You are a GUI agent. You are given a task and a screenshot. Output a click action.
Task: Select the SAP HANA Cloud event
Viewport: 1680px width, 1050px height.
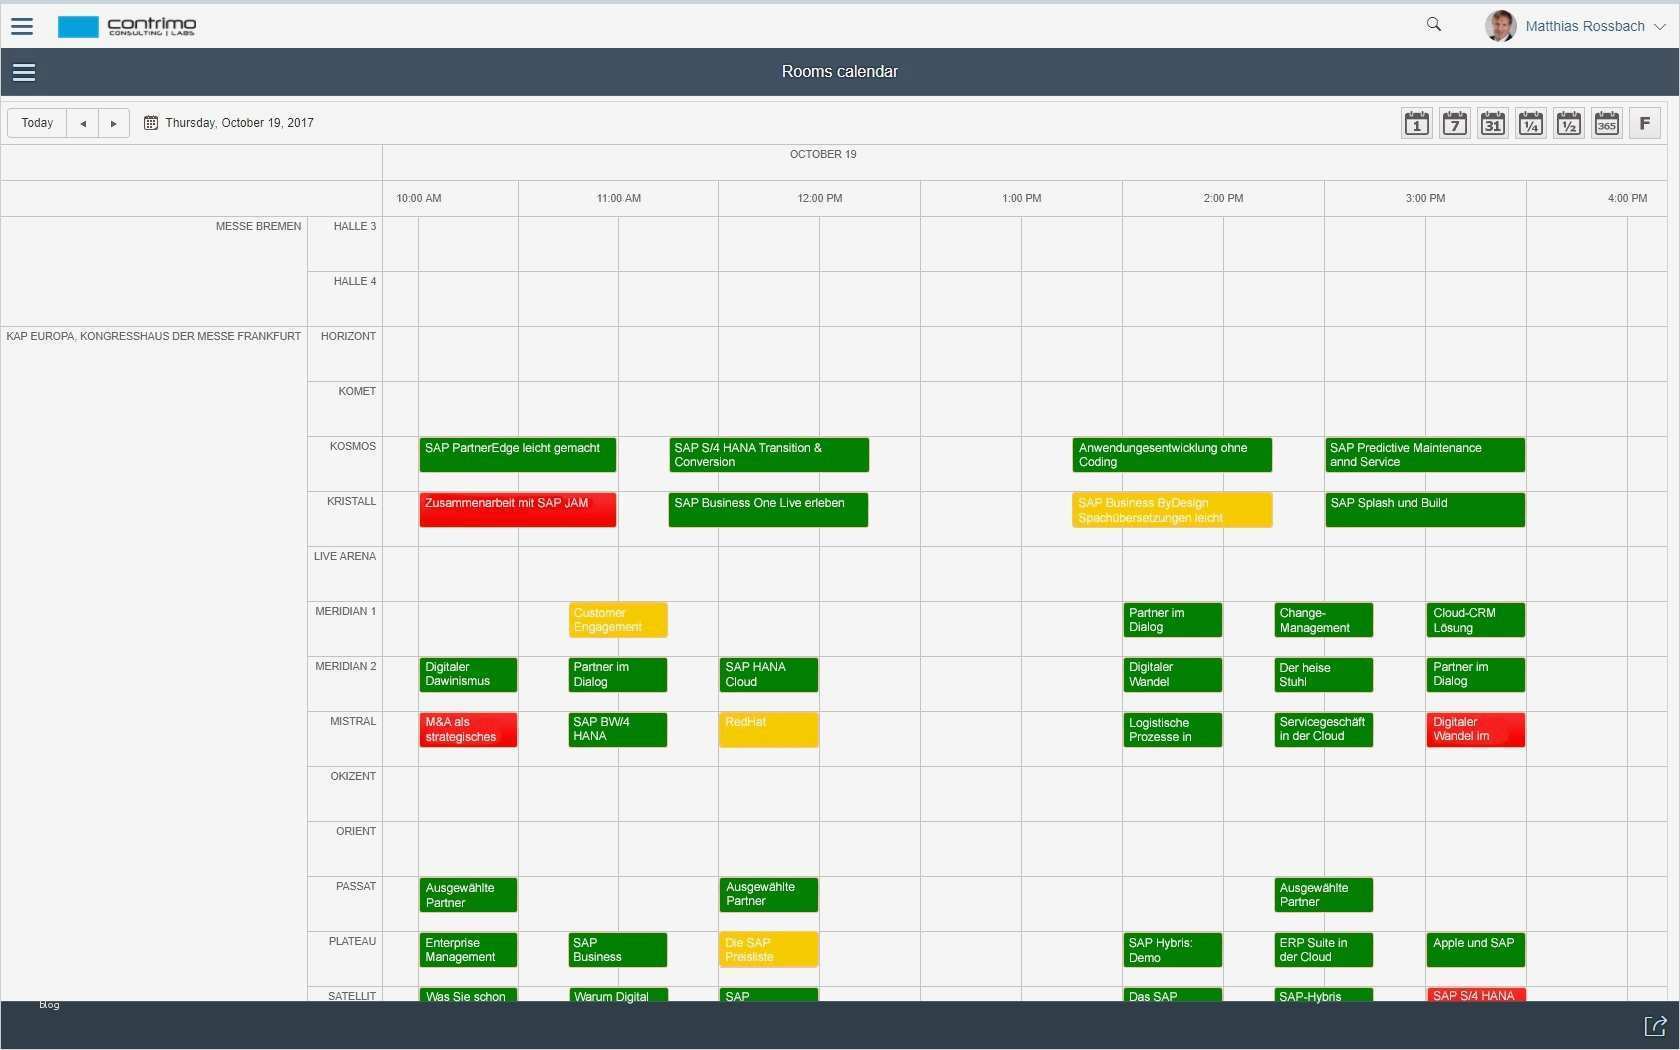769,675
